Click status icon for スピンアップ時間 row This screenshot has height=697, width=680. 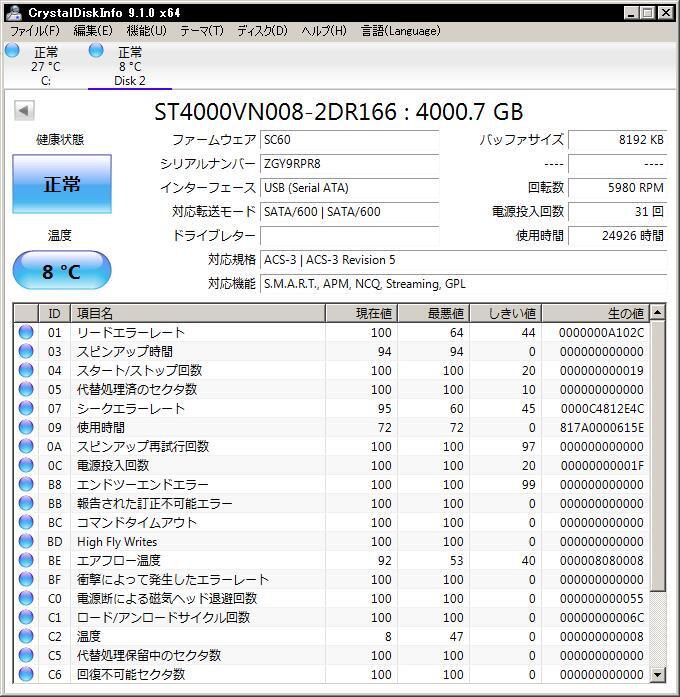click(x=26, y=351)
